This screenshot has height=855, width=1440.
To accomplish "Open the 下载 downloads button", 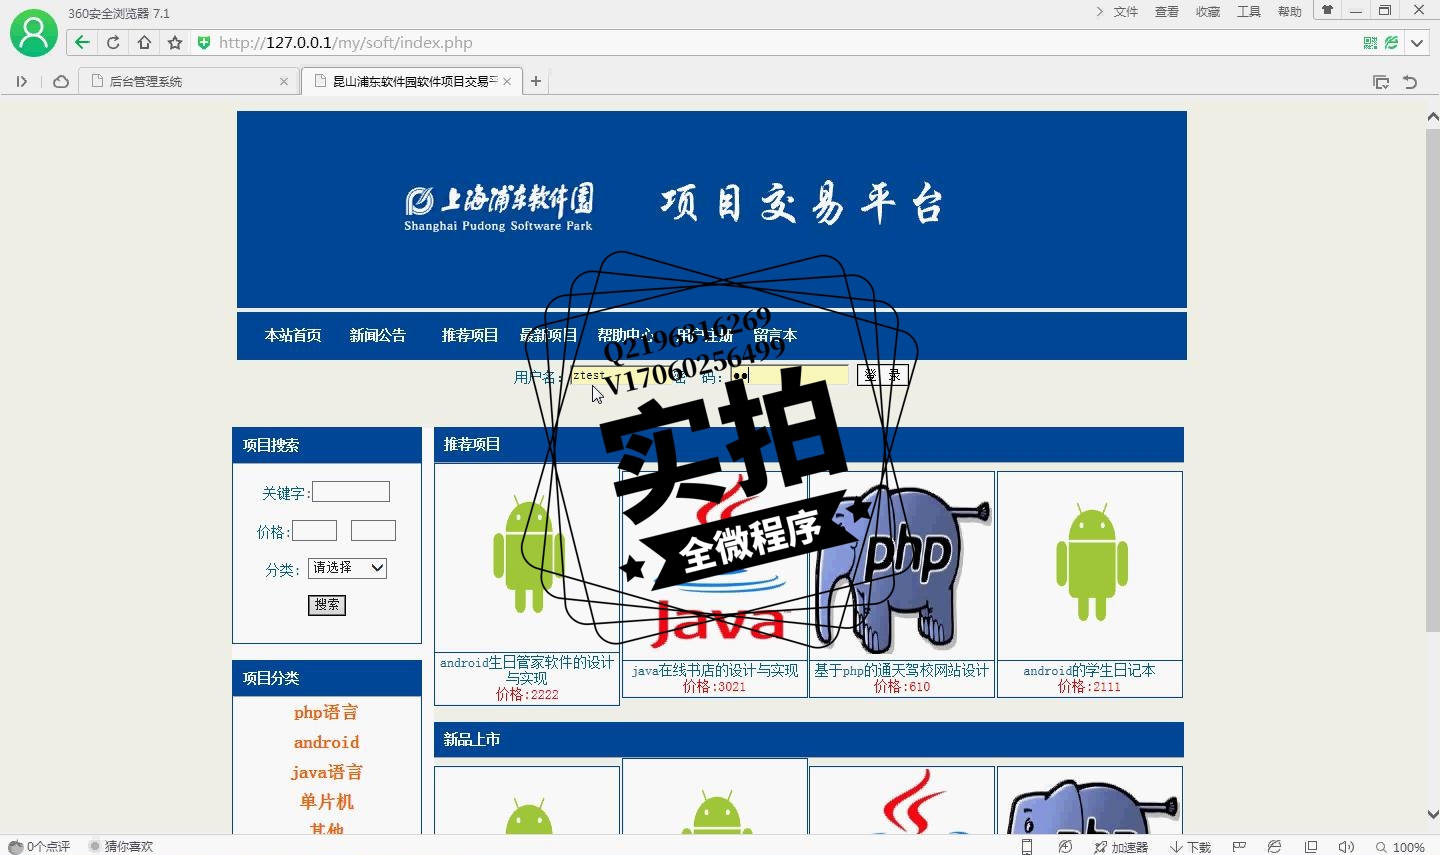I will [x=1190, y=846].
